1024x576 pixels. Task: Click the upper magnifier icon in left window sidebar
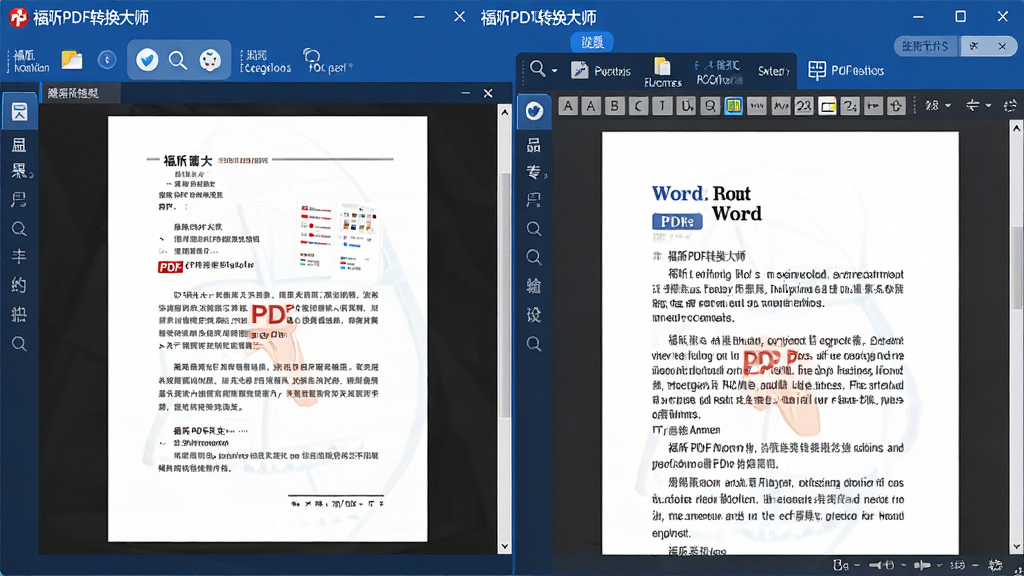coord(19,229)
